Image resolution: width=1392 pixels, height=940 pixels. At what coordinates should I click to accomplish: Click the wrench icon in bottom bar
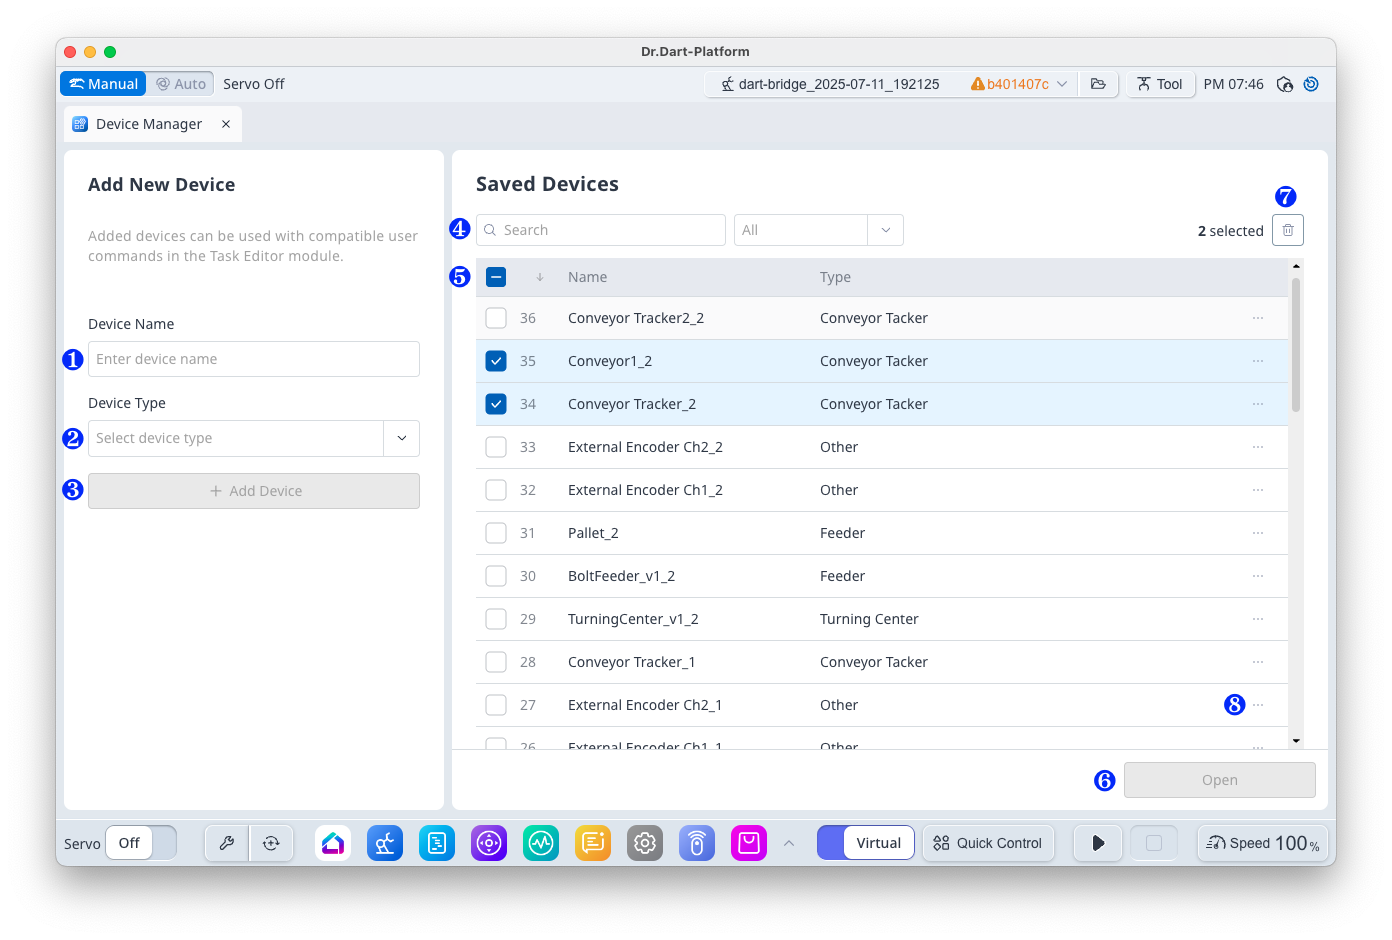pyautogui.click(x=227, y=843)
